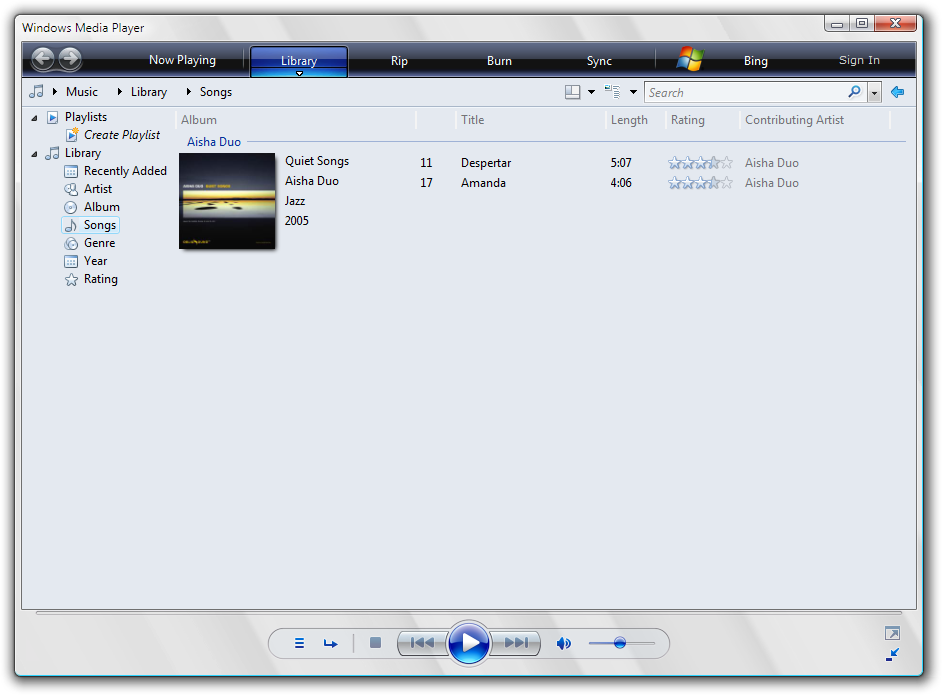This screenshot has height=696, width=942.
Task: Open the Bing tab
Action: pyautogui.click(x=755, y=61)
